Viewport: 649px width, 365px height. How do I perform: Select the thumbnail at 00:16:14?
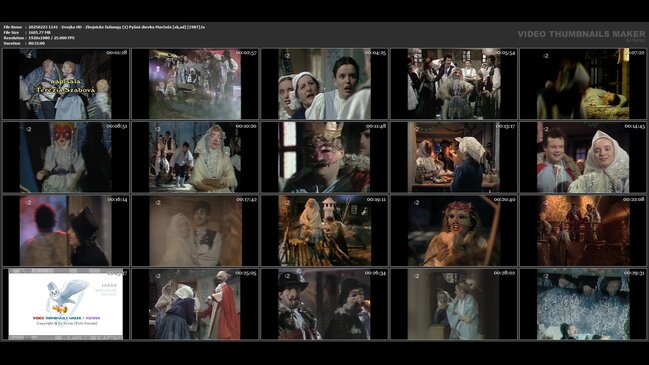[x=66, y=231]
